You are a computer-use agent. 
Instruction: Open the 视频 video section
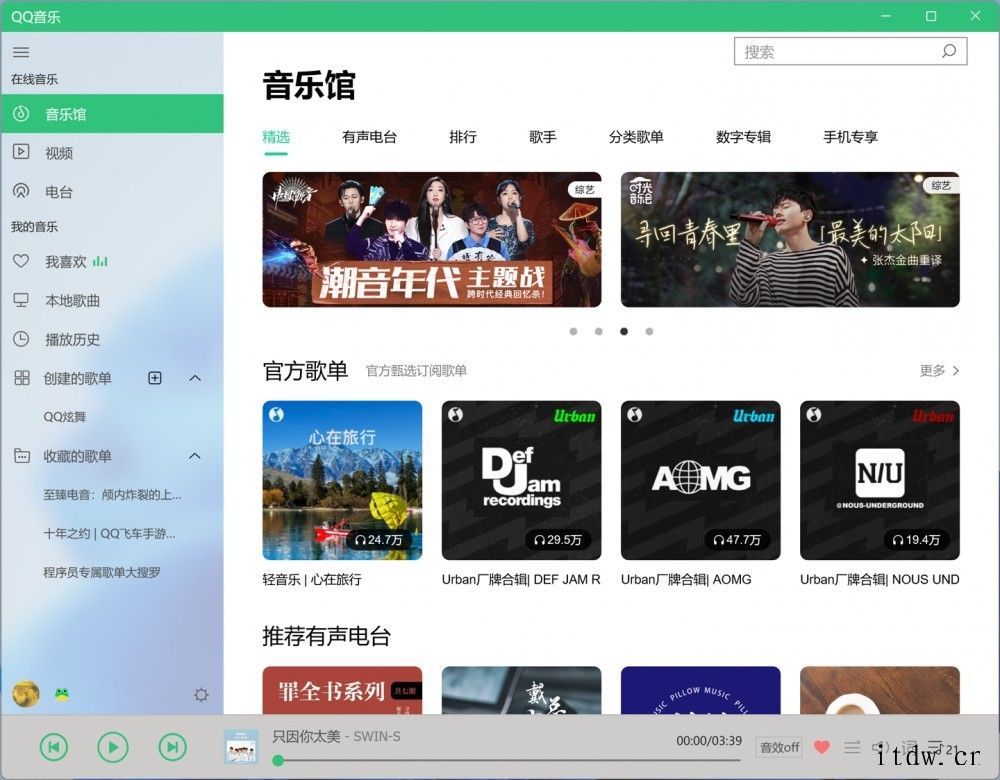112,152
